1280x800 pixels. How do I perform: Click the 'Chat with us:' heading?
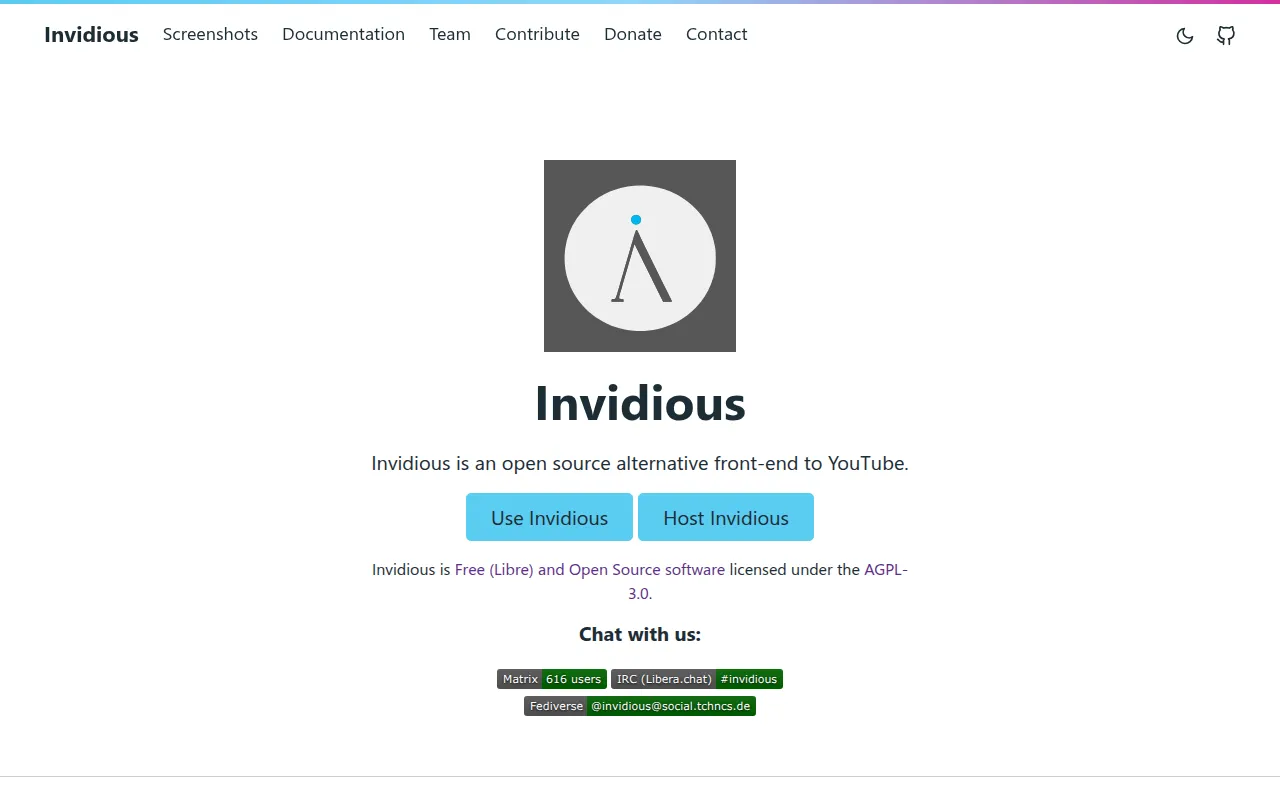click(x=640, y=634)
